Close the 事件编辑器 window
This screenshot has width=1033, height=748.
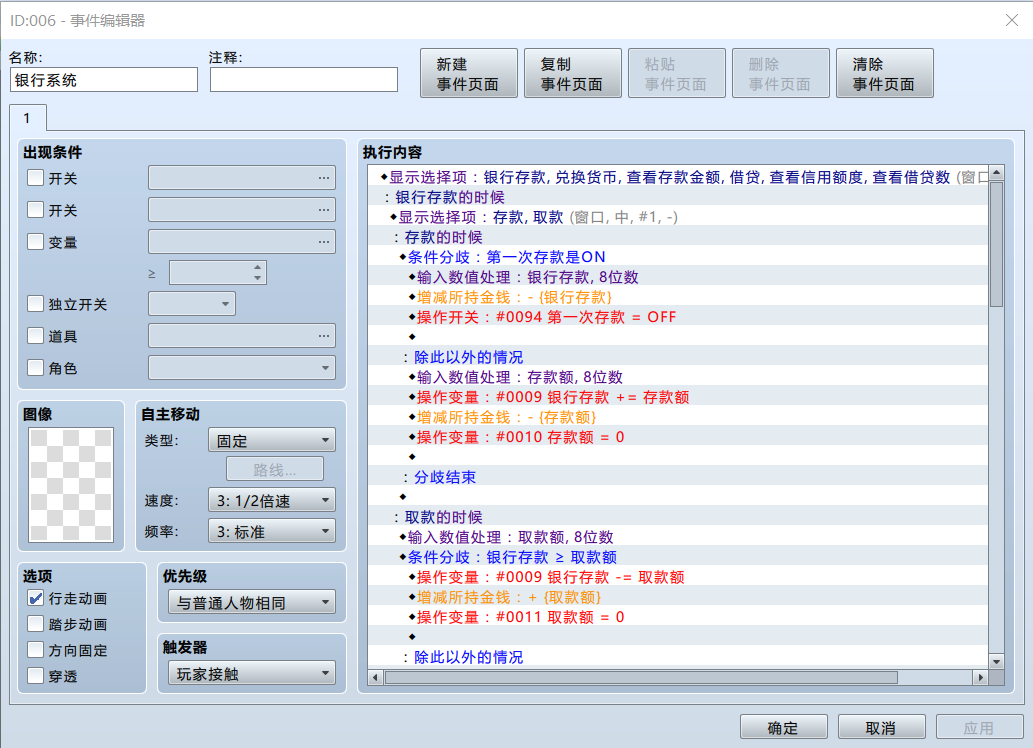coord(1012,20)
